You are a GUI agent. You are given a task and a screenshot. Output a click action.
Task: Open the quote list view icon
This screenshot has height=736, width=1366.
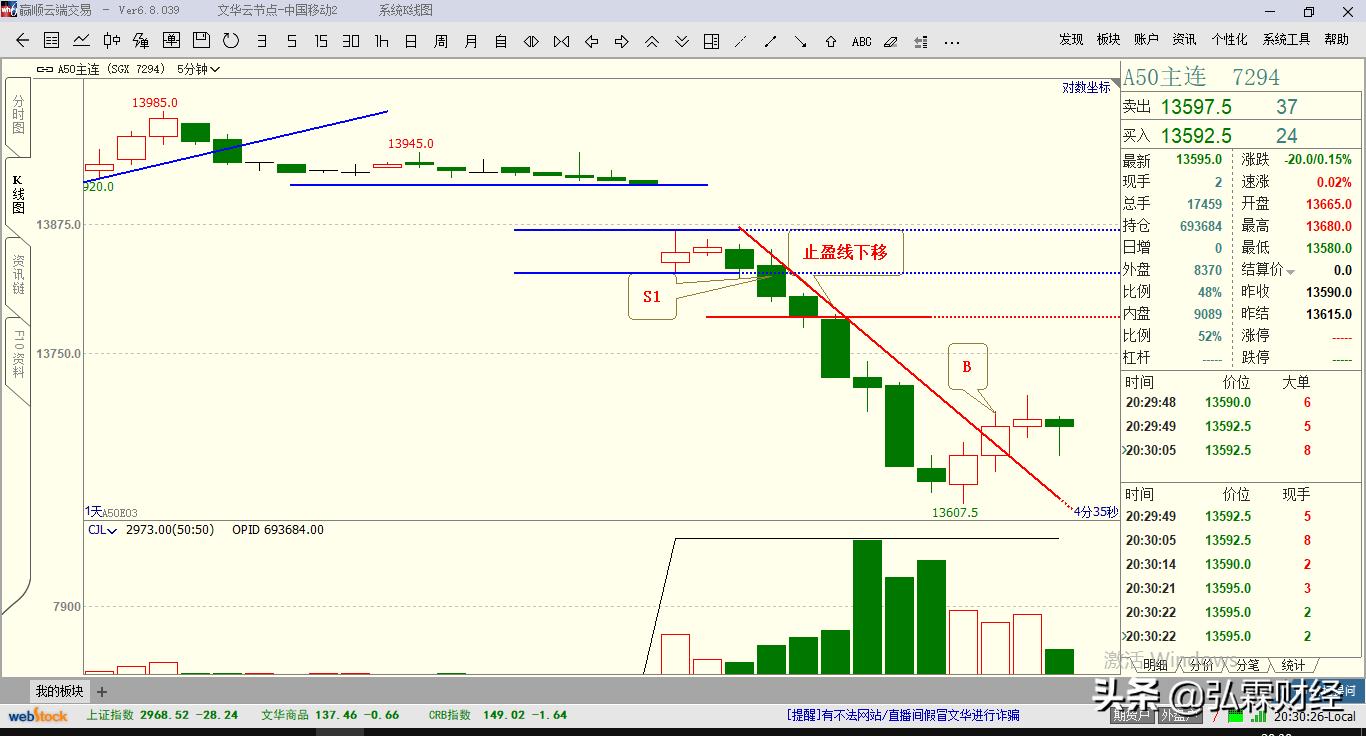tap(52, 41)
